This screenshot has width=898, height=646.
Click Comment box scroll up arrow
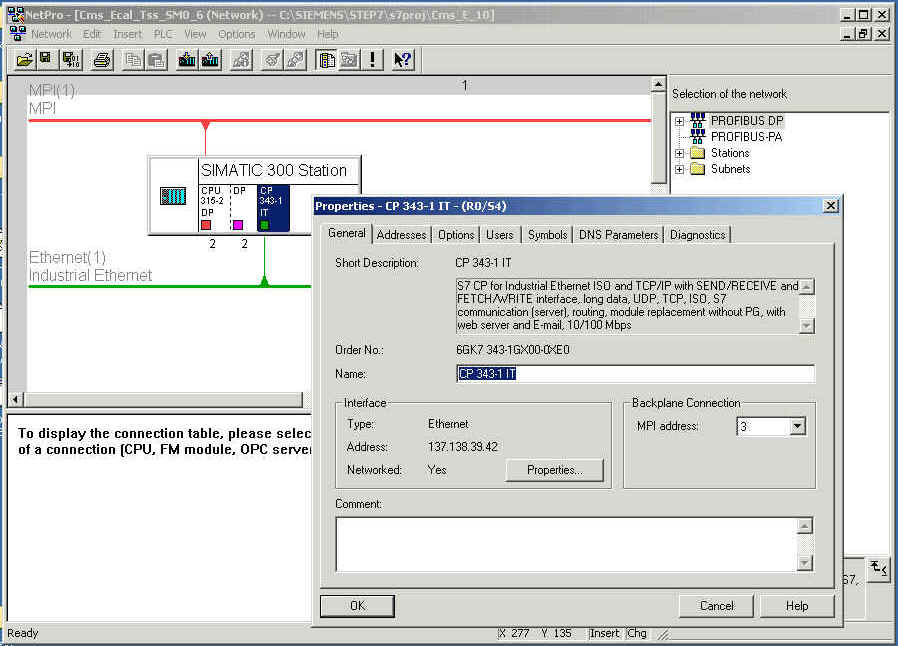[805, 526]
